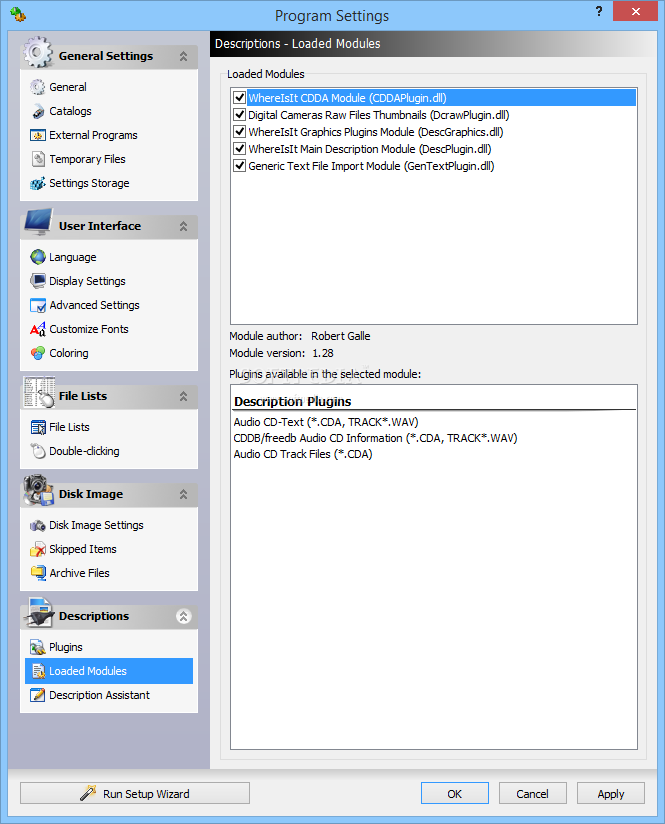This screenshot has height=824, width=665.
Task: Open Customize Fonts page
Action: click(x=89, y=329)
